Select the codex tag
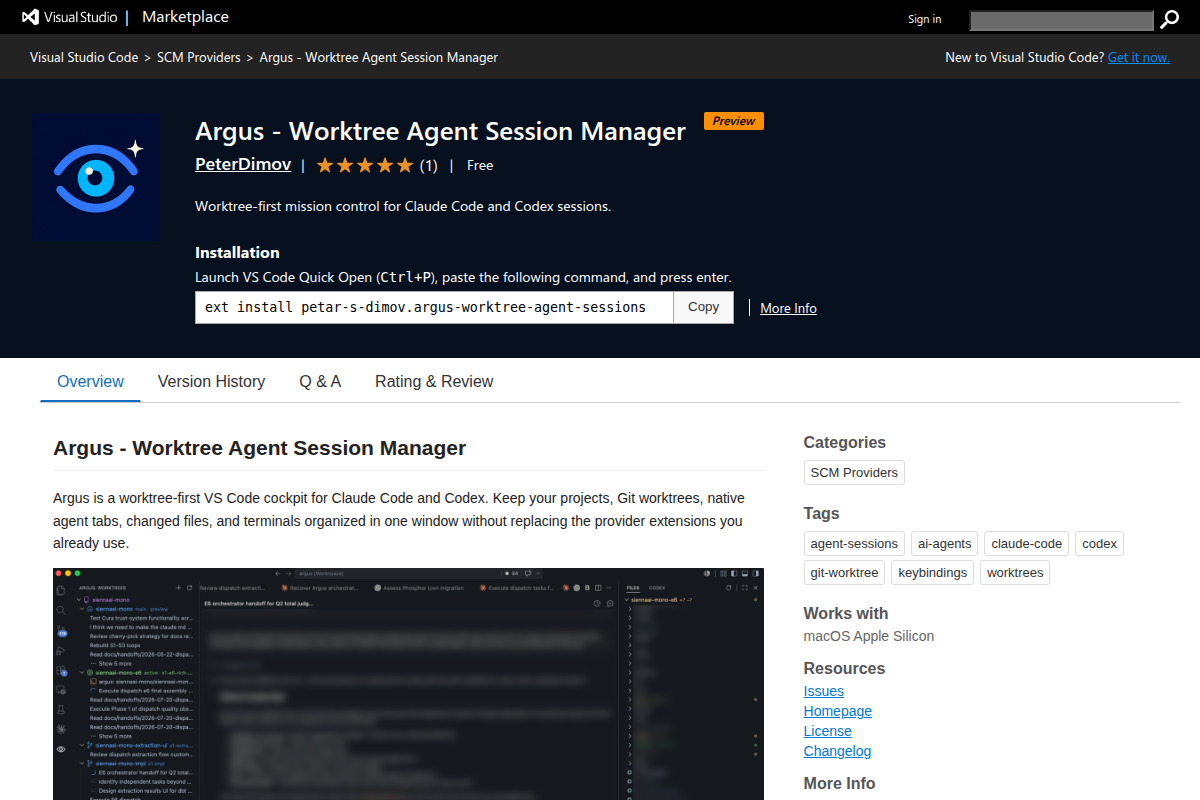The image size is (1200, 800). [1099, 543]
